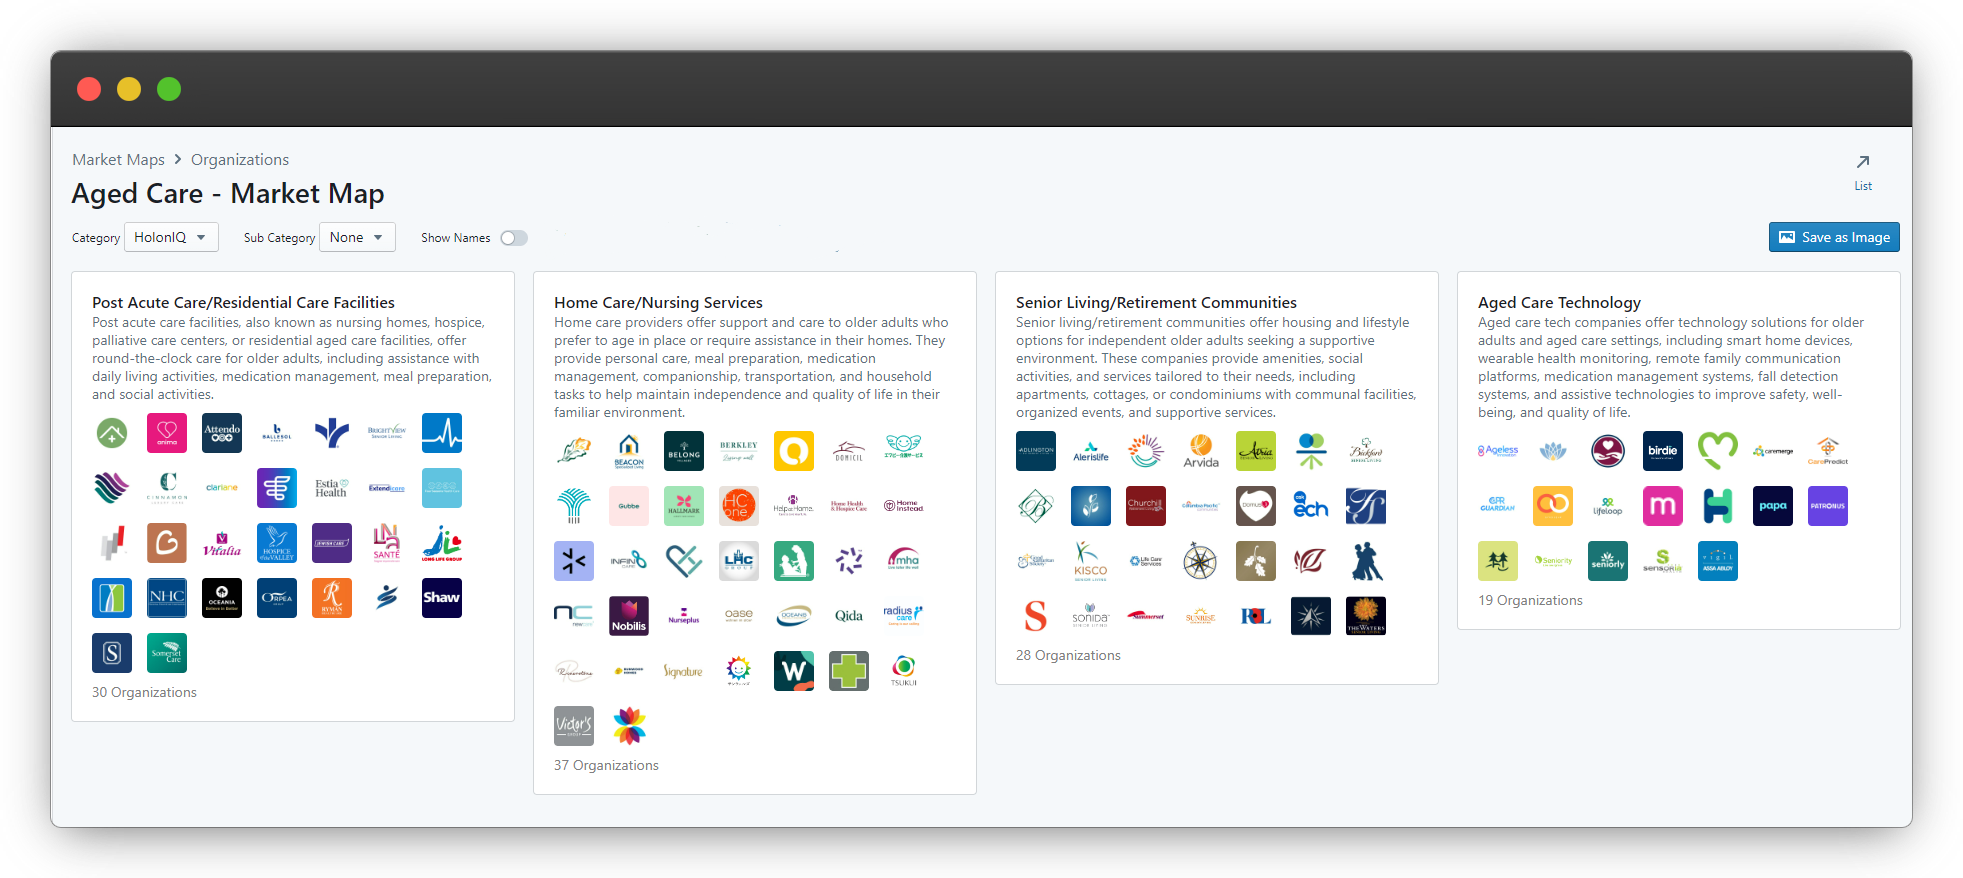Open the Radius Care logo
This screenshot has width=1963, height=878.
pos(904,616)
